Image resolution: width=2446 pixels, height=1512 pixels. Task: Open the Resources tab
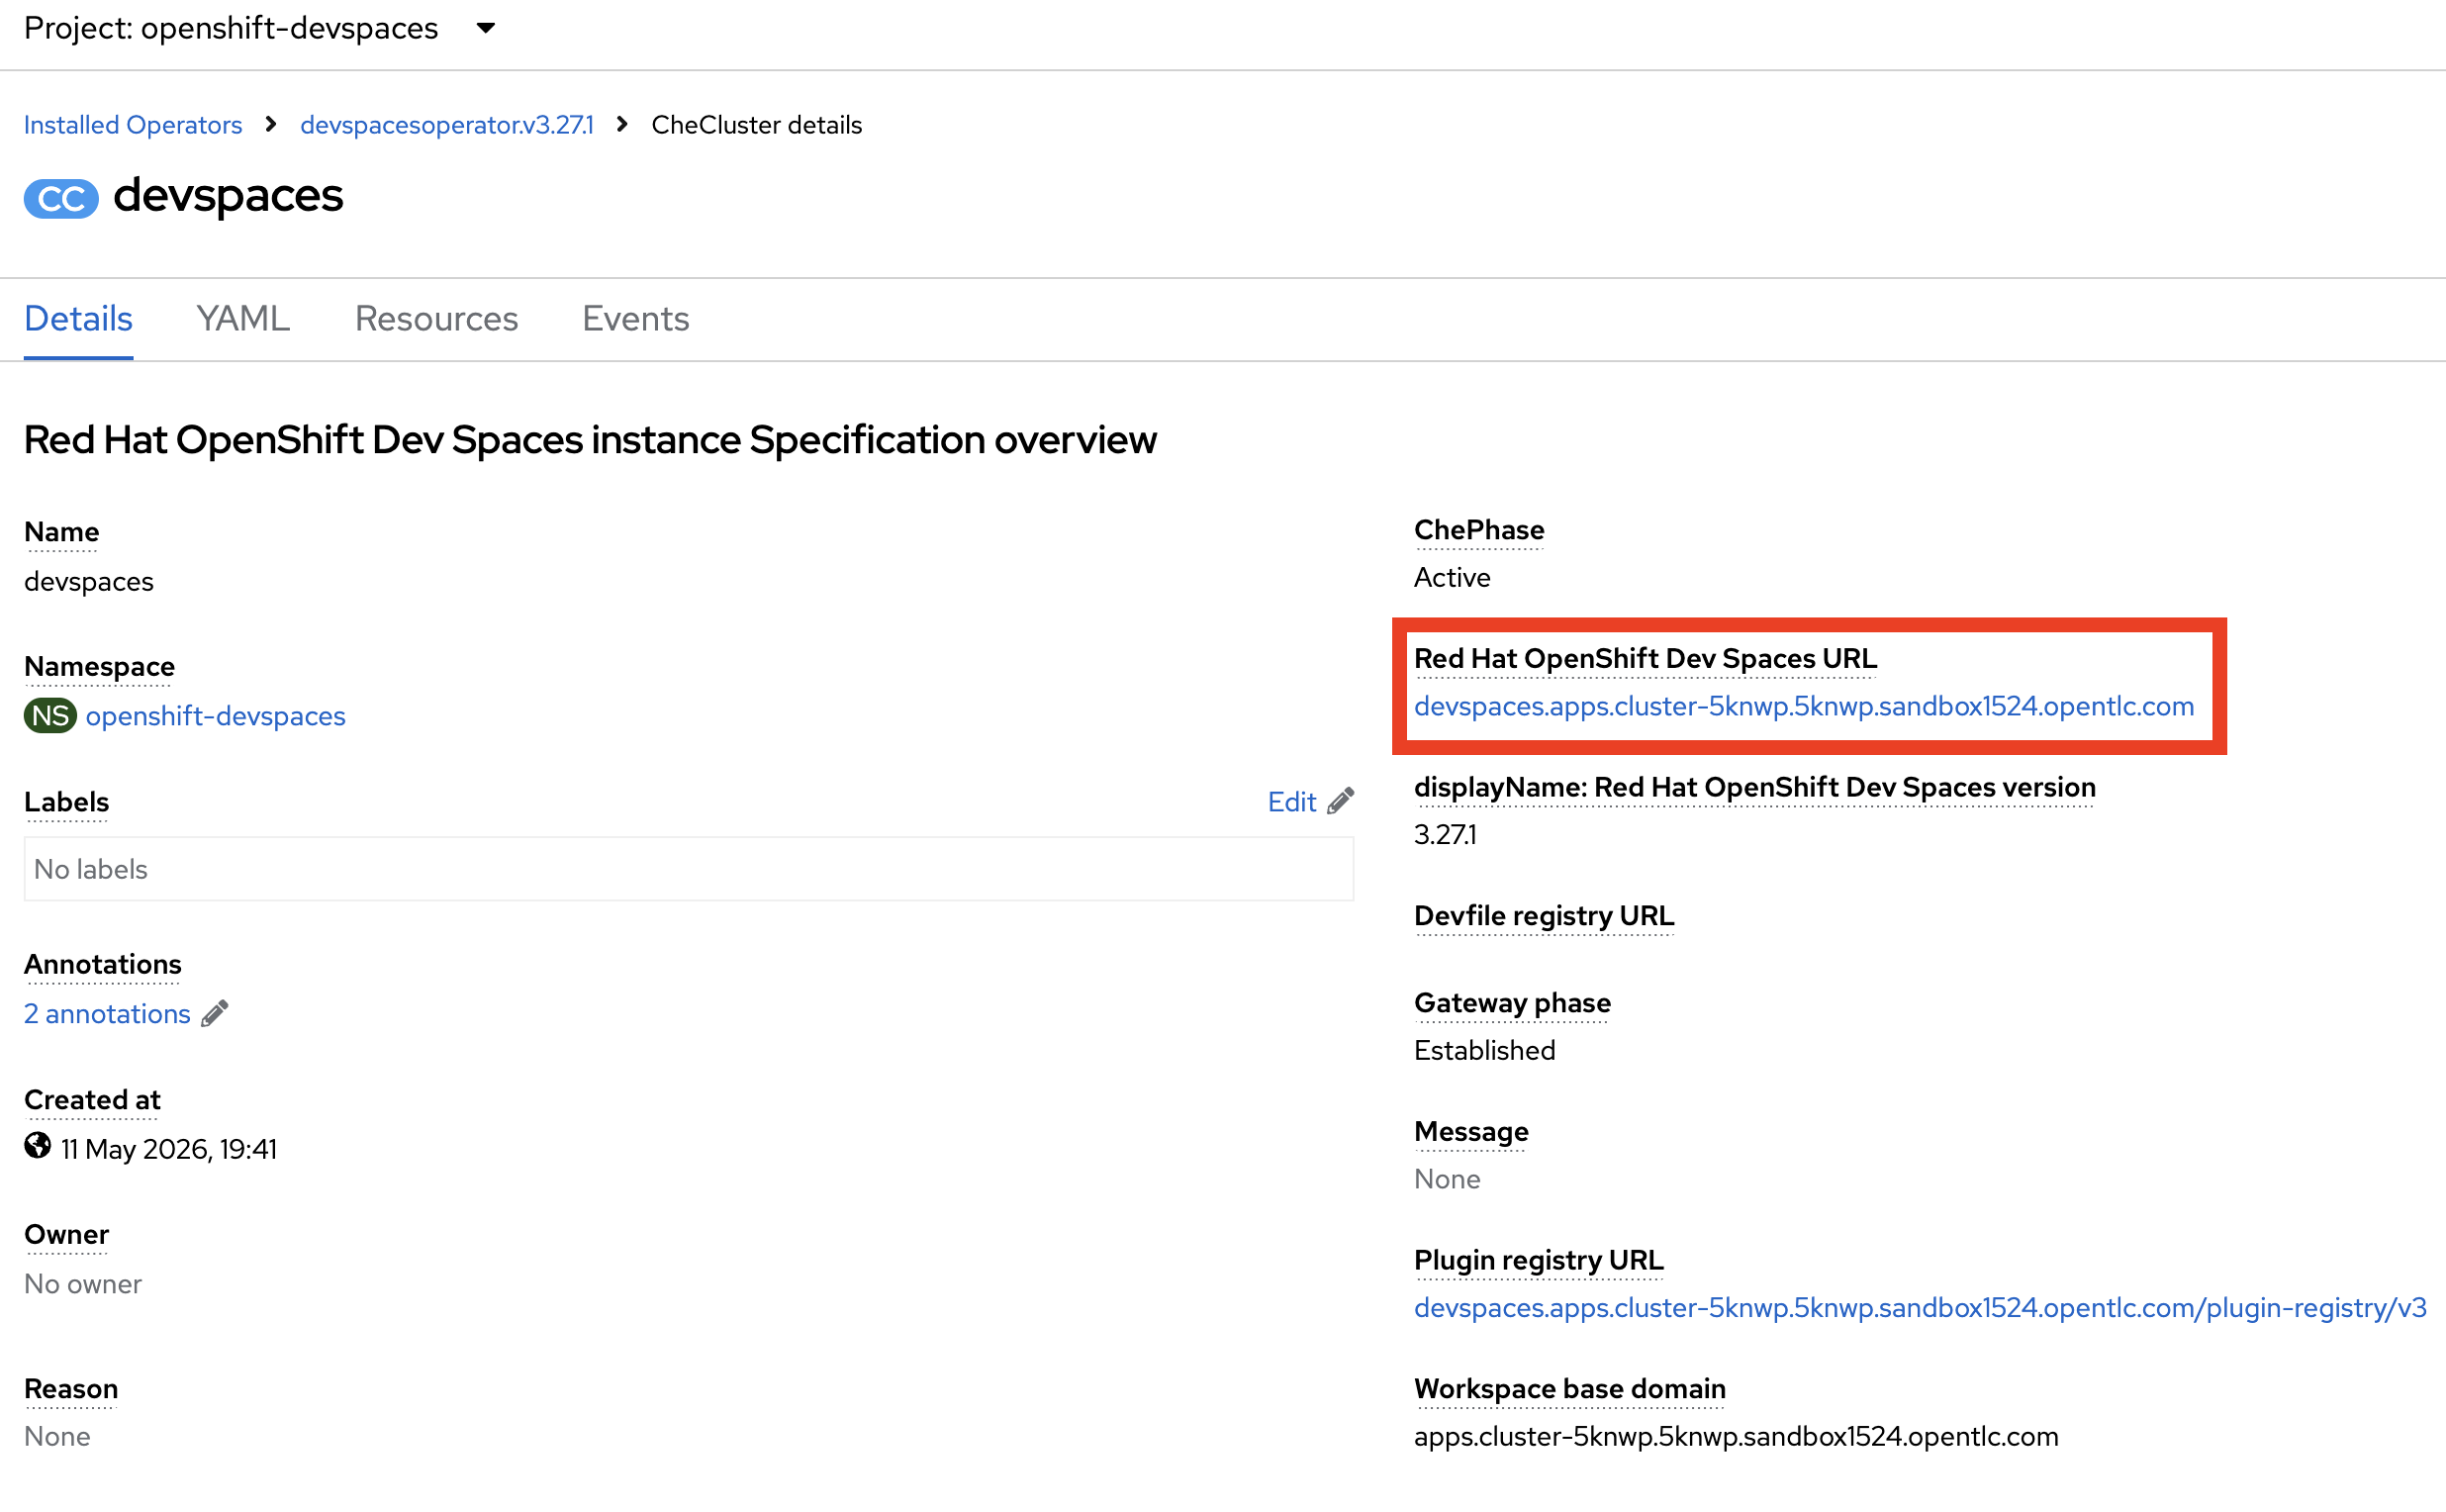(436, 318)
